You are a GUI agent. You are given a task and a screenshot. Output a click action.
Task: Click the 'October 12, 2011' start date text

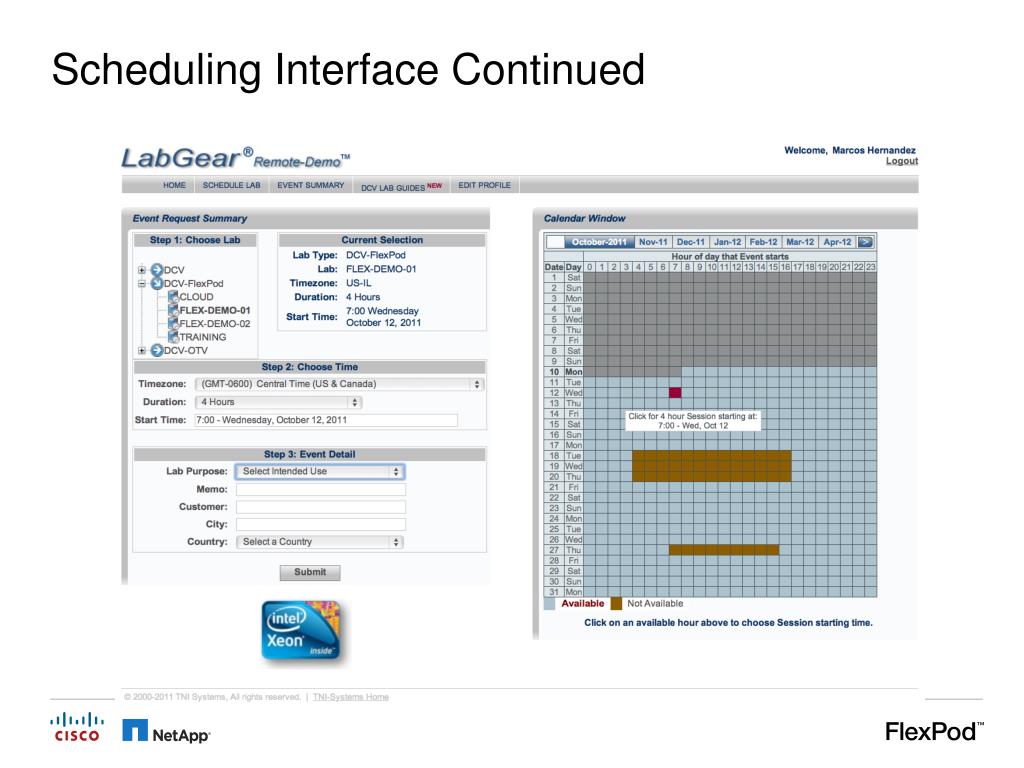[383, 323]
